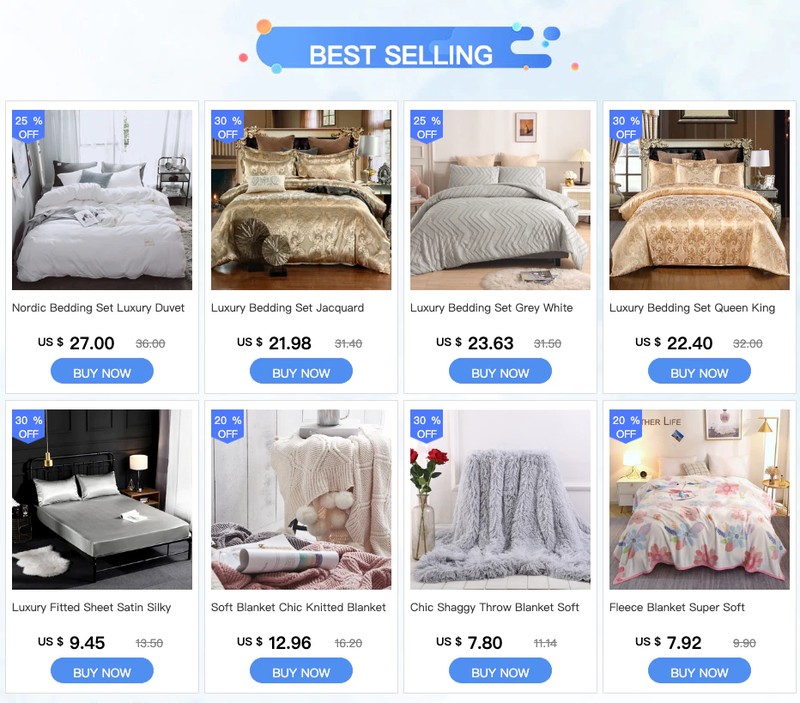
Task: Click Buy Now under Luxury Bedding Set Grey White
Action: (500, 371)
